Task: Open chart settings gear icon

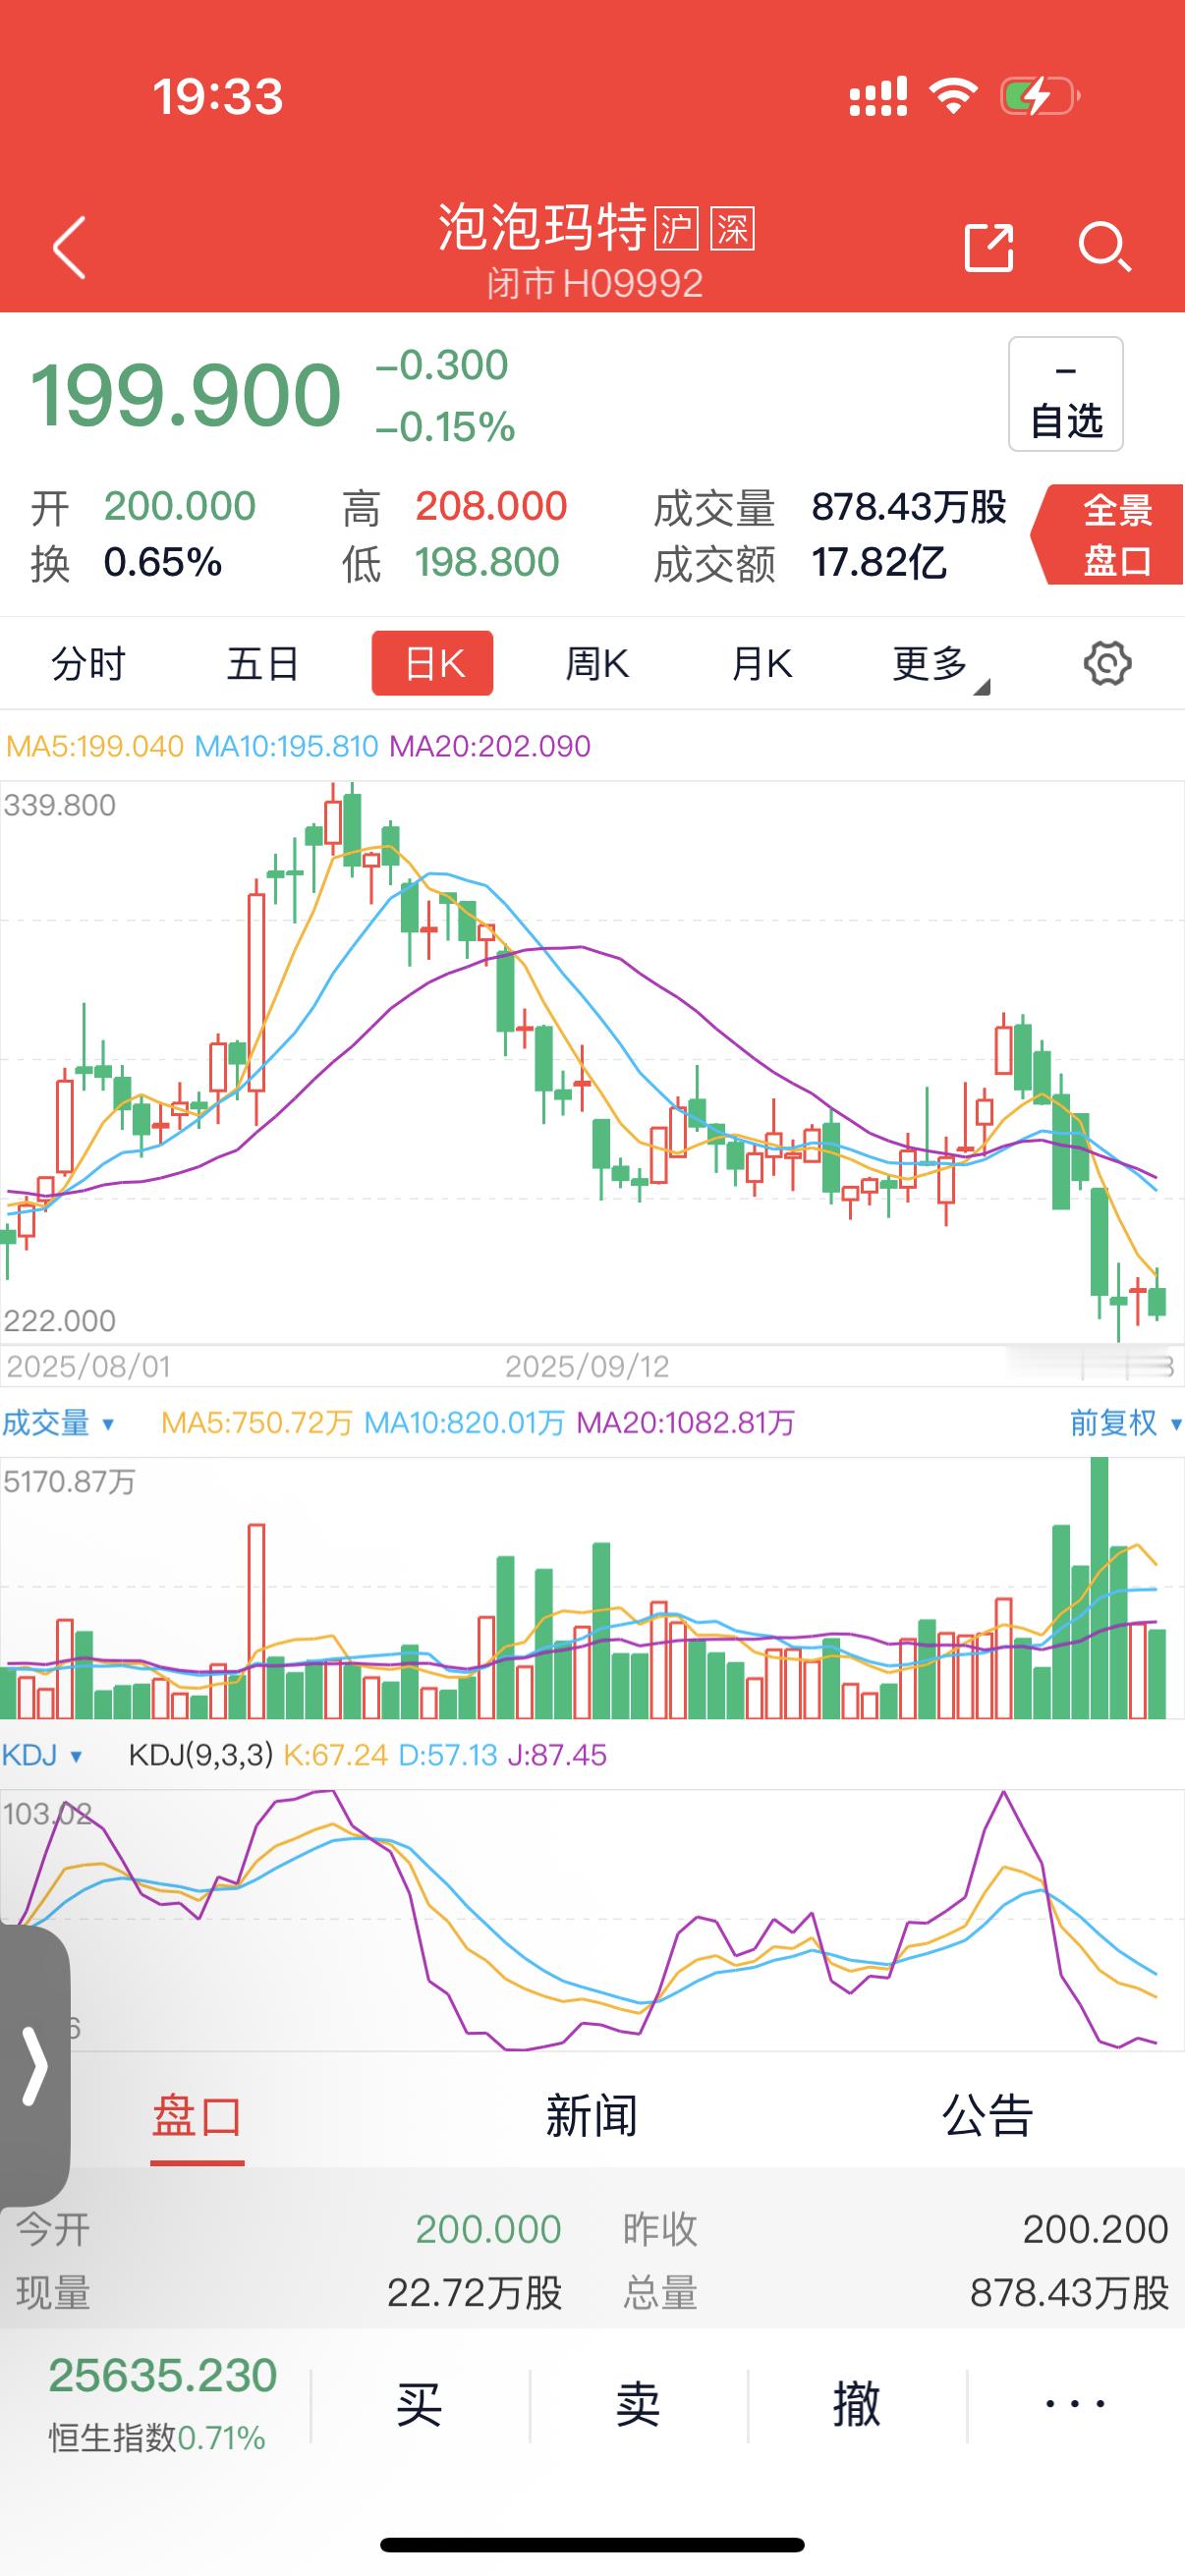Action: [x=1107, y=664]
